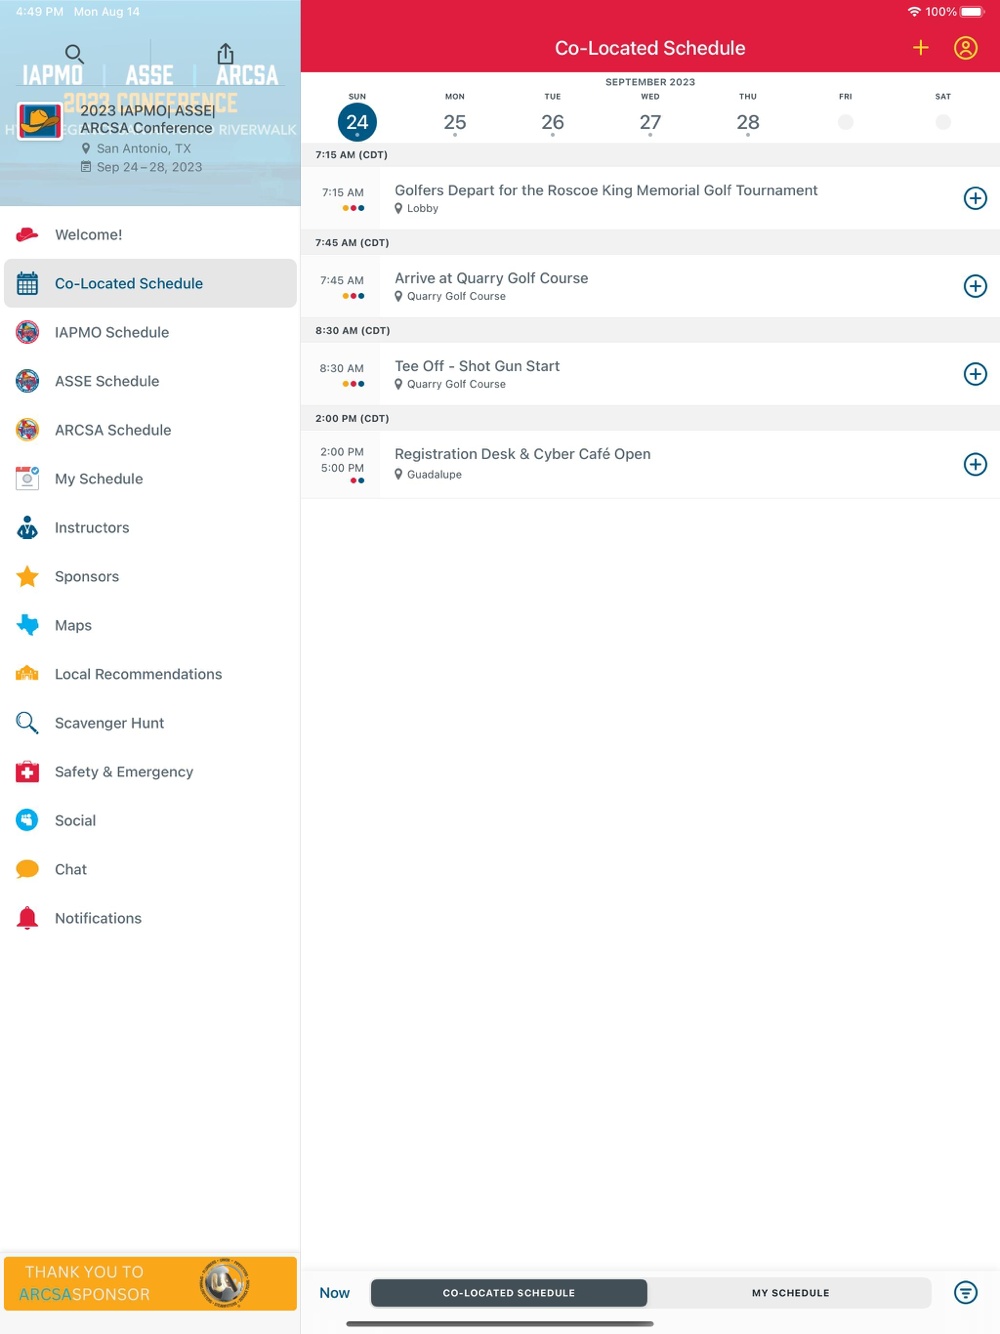Switch to MY SCHEDULE bottom segment
This screenshot has height=1334, width=1000.
pyautogui.click(x=790, y=1293)
